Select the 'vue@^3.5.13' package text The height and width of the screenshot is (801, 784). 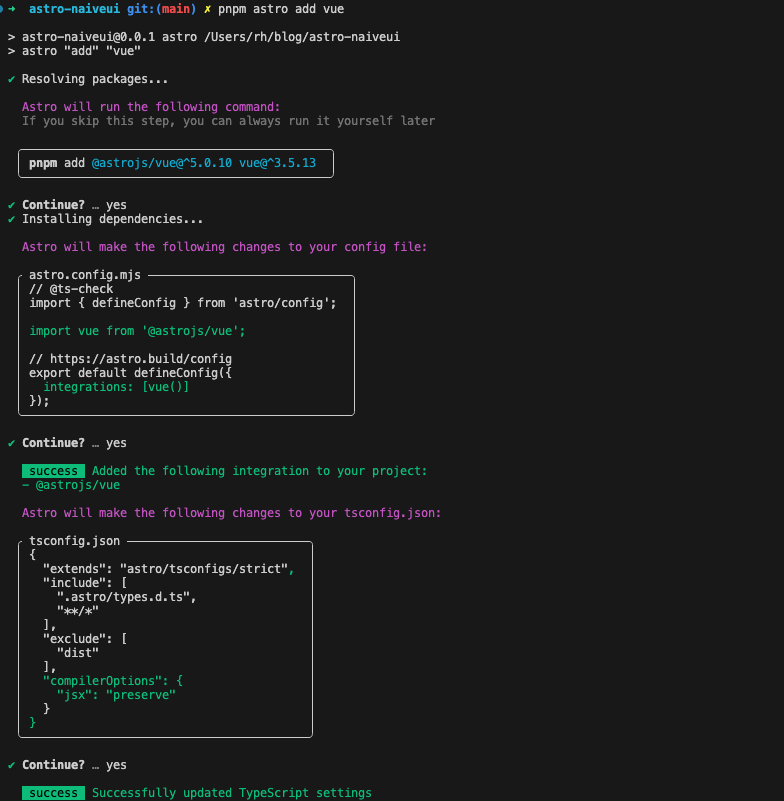click(x=277, y=163)
